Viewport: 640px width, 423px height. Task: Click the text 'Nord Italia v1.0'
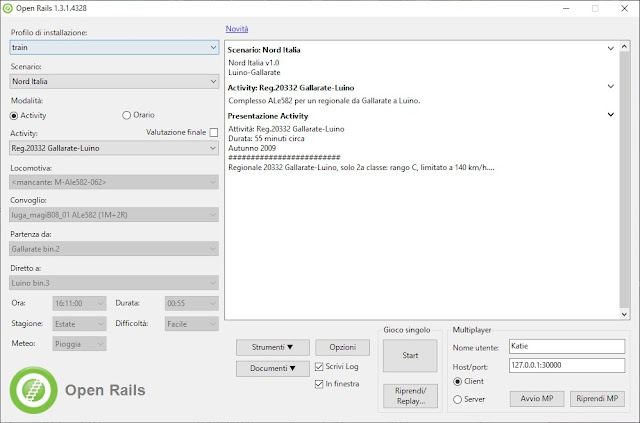254,62
